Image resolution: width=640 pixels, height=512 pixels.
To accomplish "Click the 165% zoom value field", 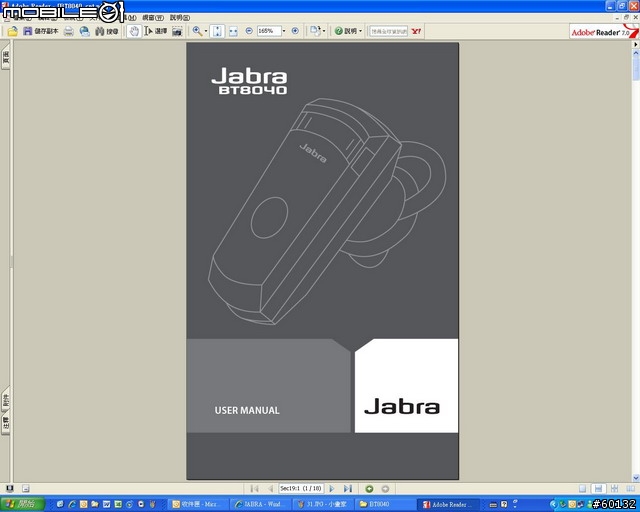I will (269, 31).
